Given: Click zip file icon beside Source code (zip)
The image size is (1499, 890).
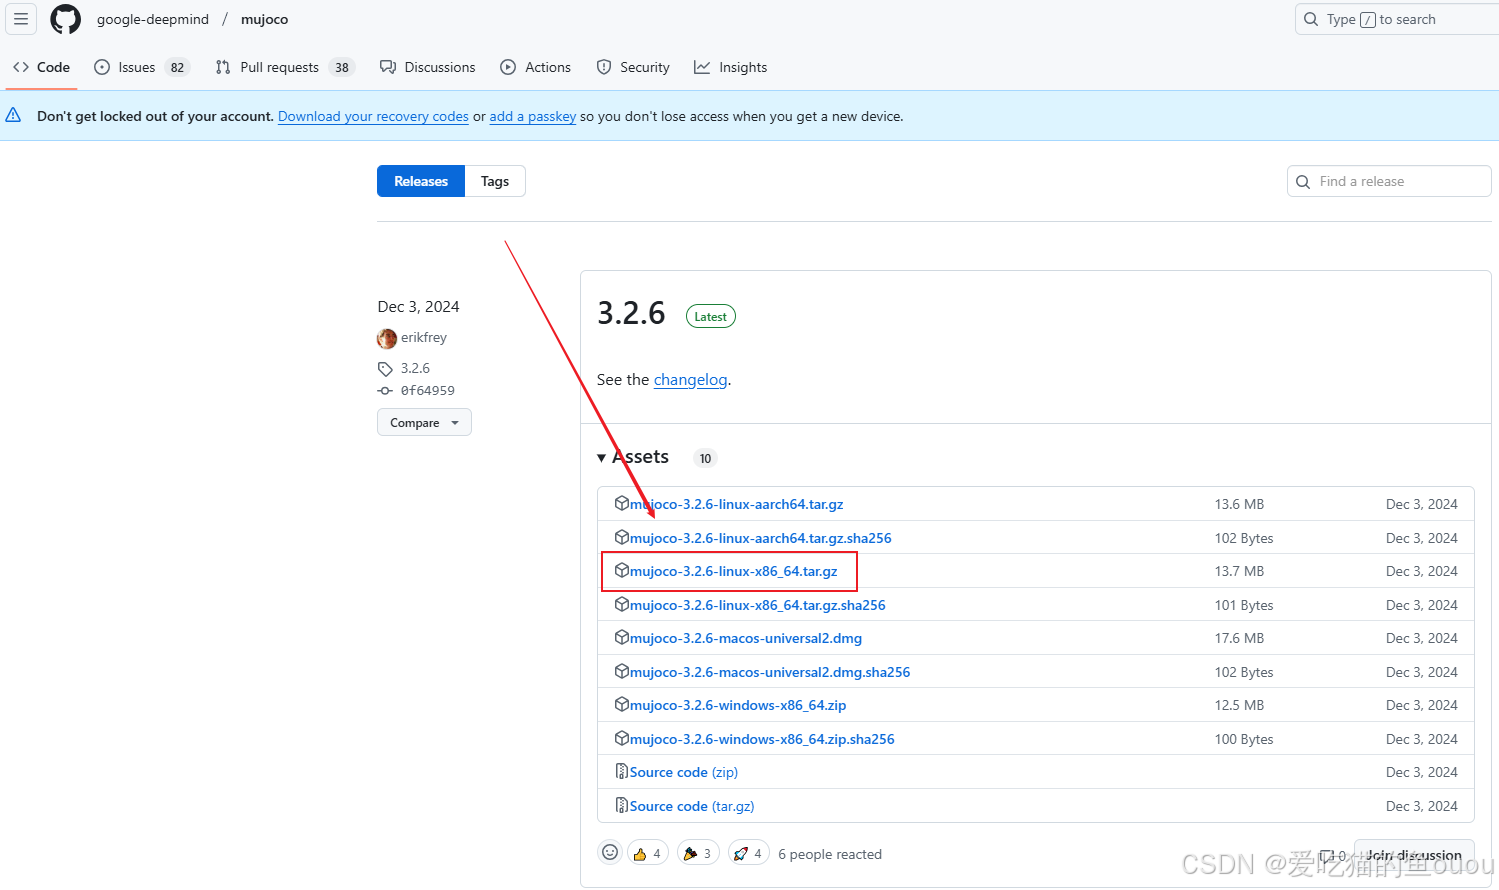Looking at the screenshot, I should click(622, 771).
